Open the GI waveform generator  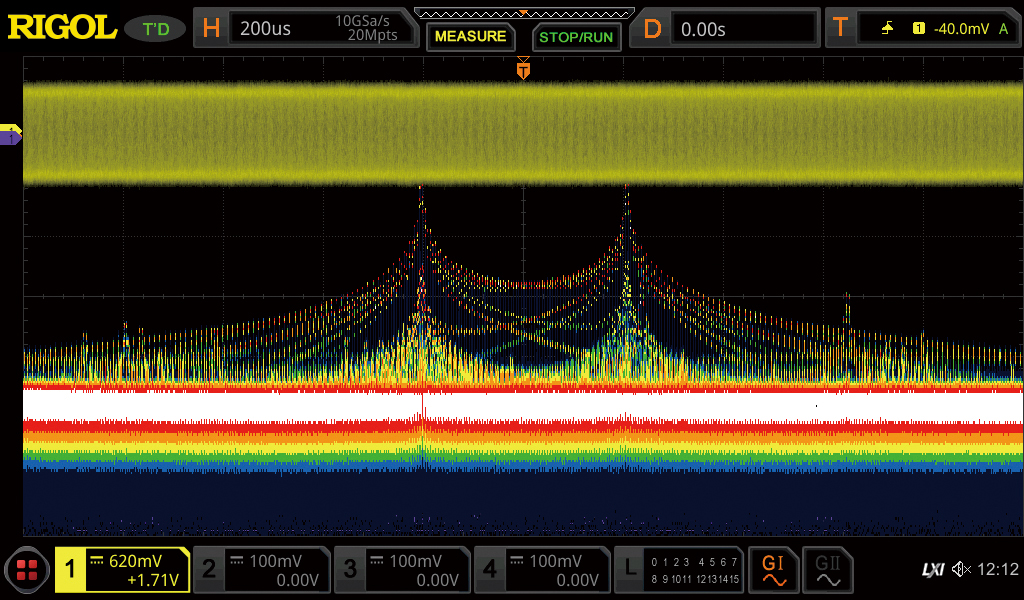coord(773,570)
